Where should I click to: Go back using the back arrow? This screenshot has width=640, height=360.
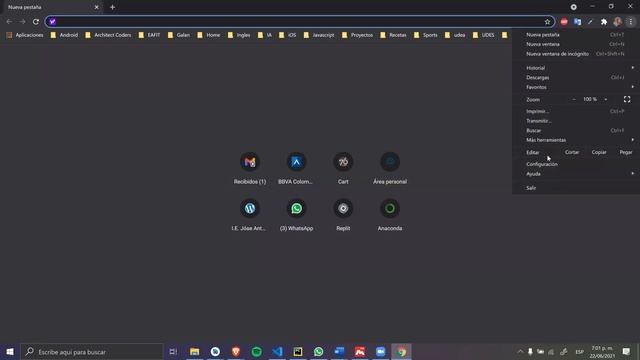(x=9, y=22)
